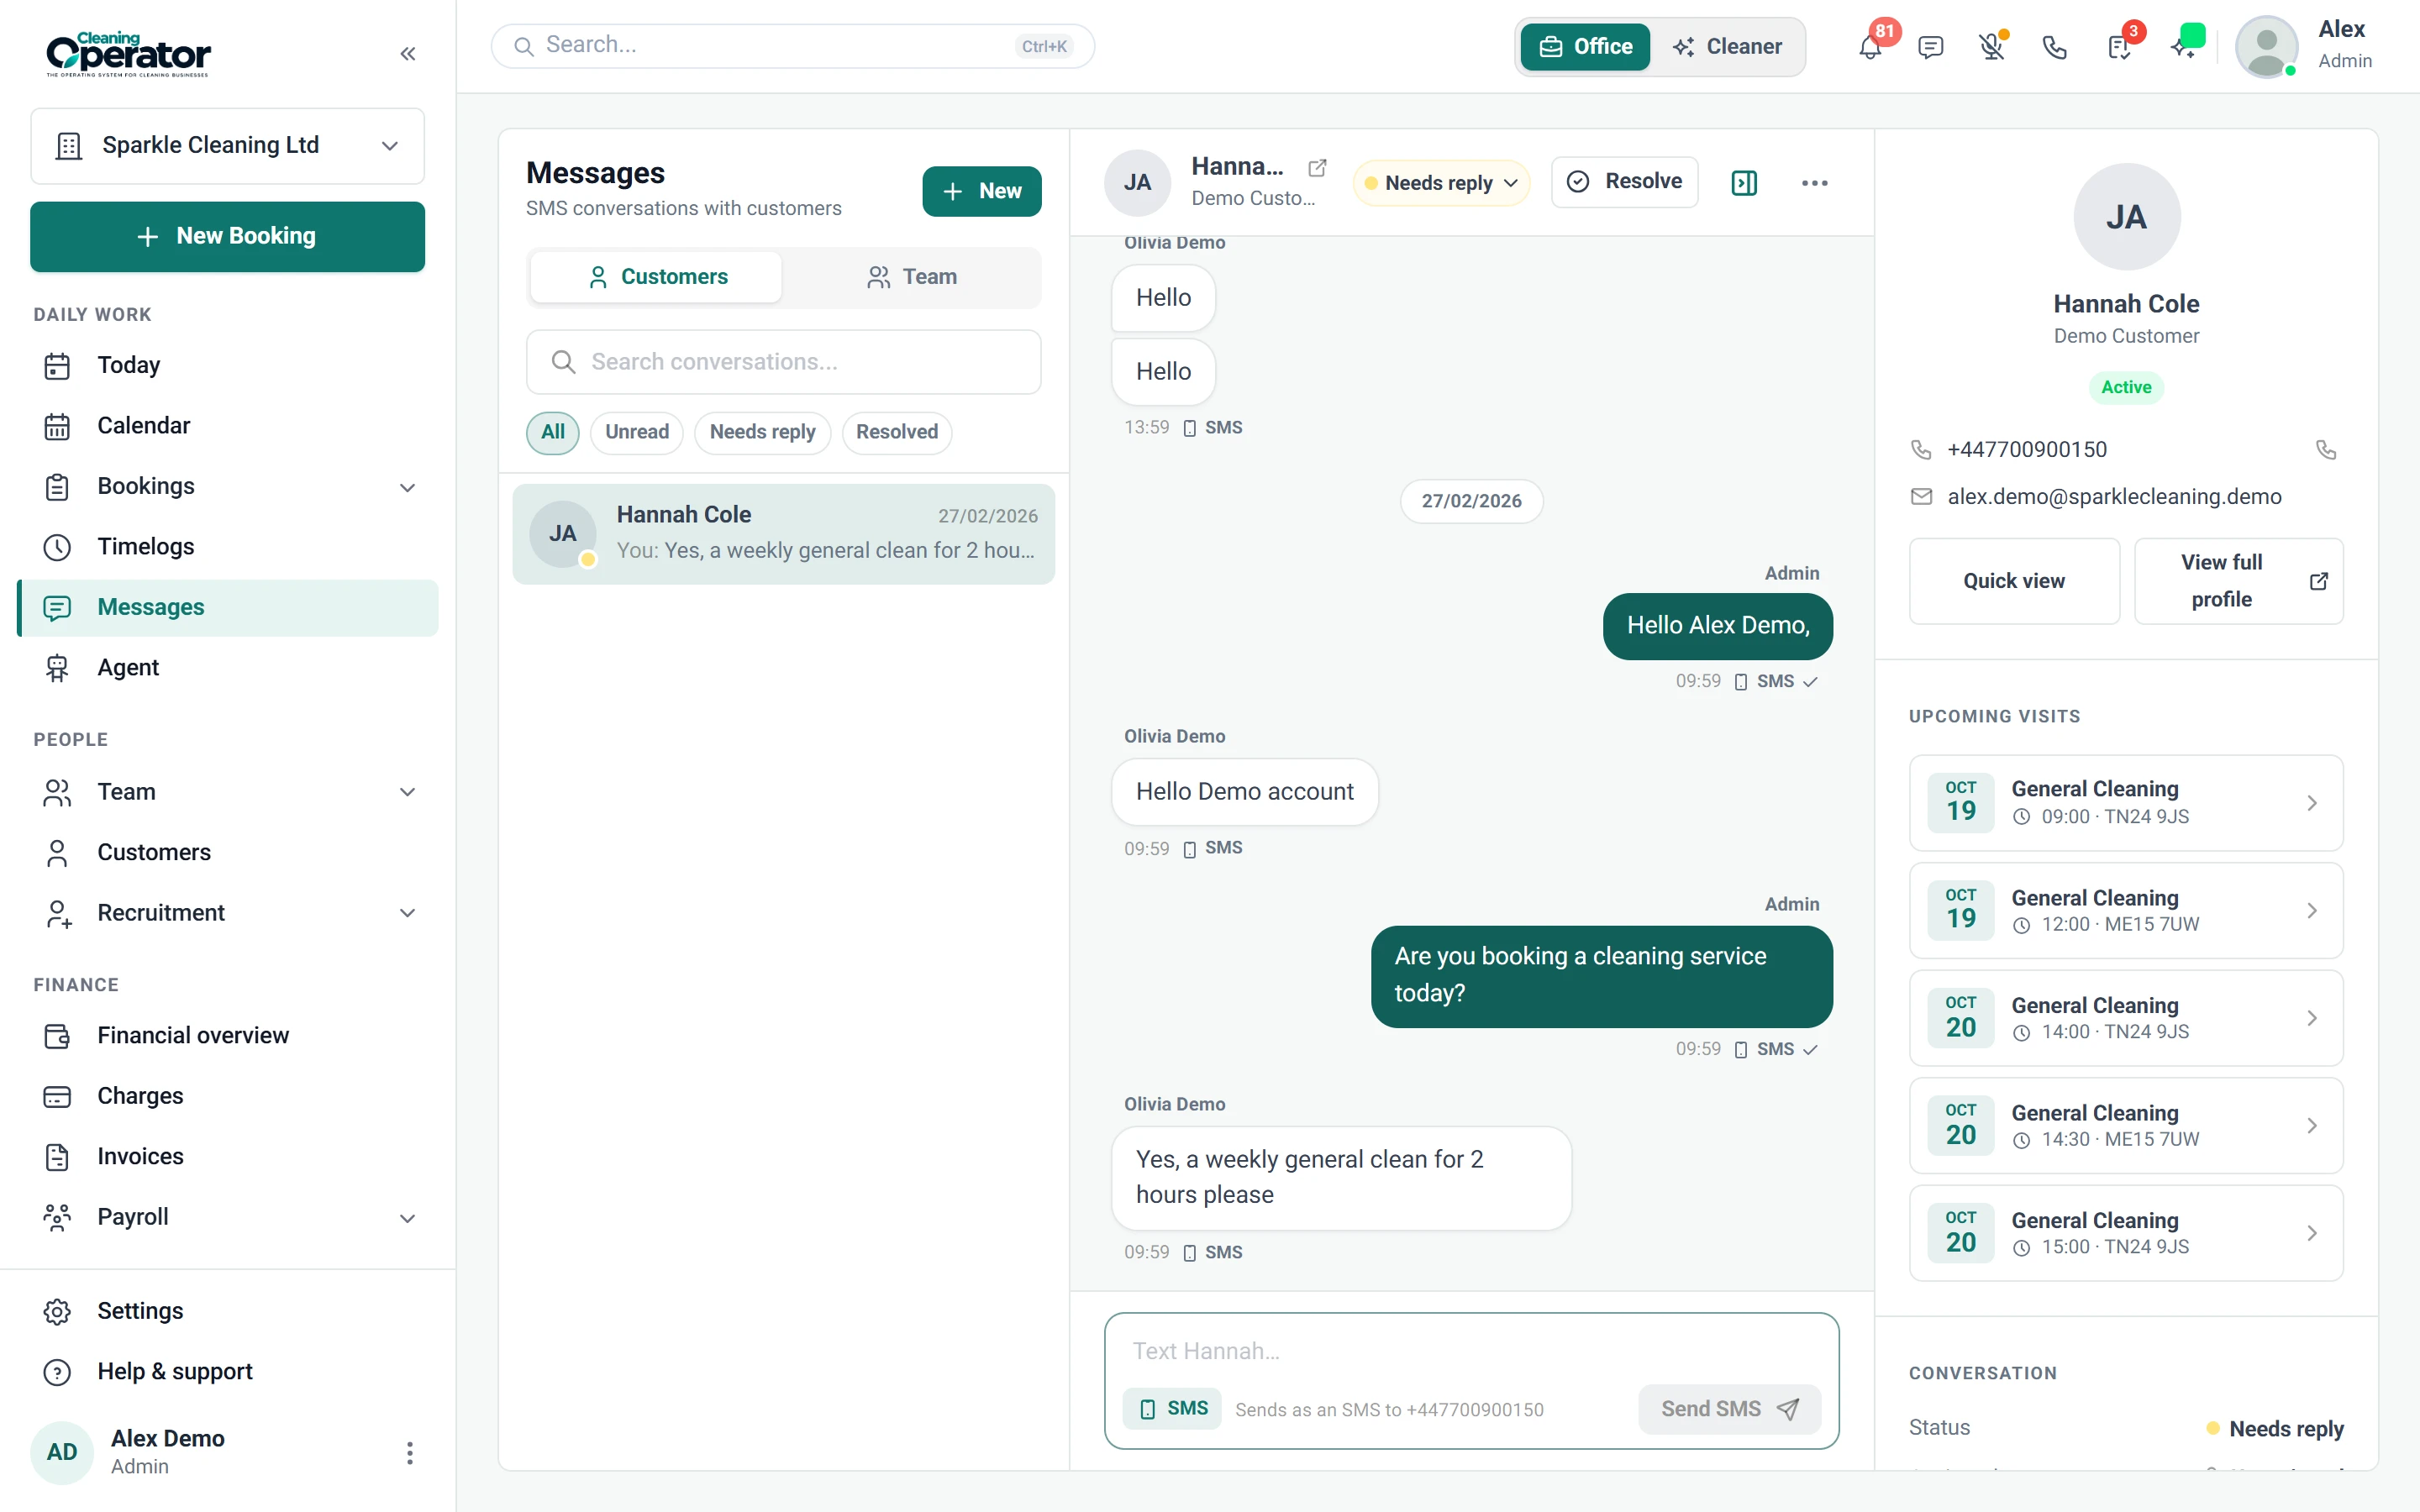Viewport: 2420px width, 1512px height.
Task: Click the Text Hannah message box
Action: tap(1470, 1351)
